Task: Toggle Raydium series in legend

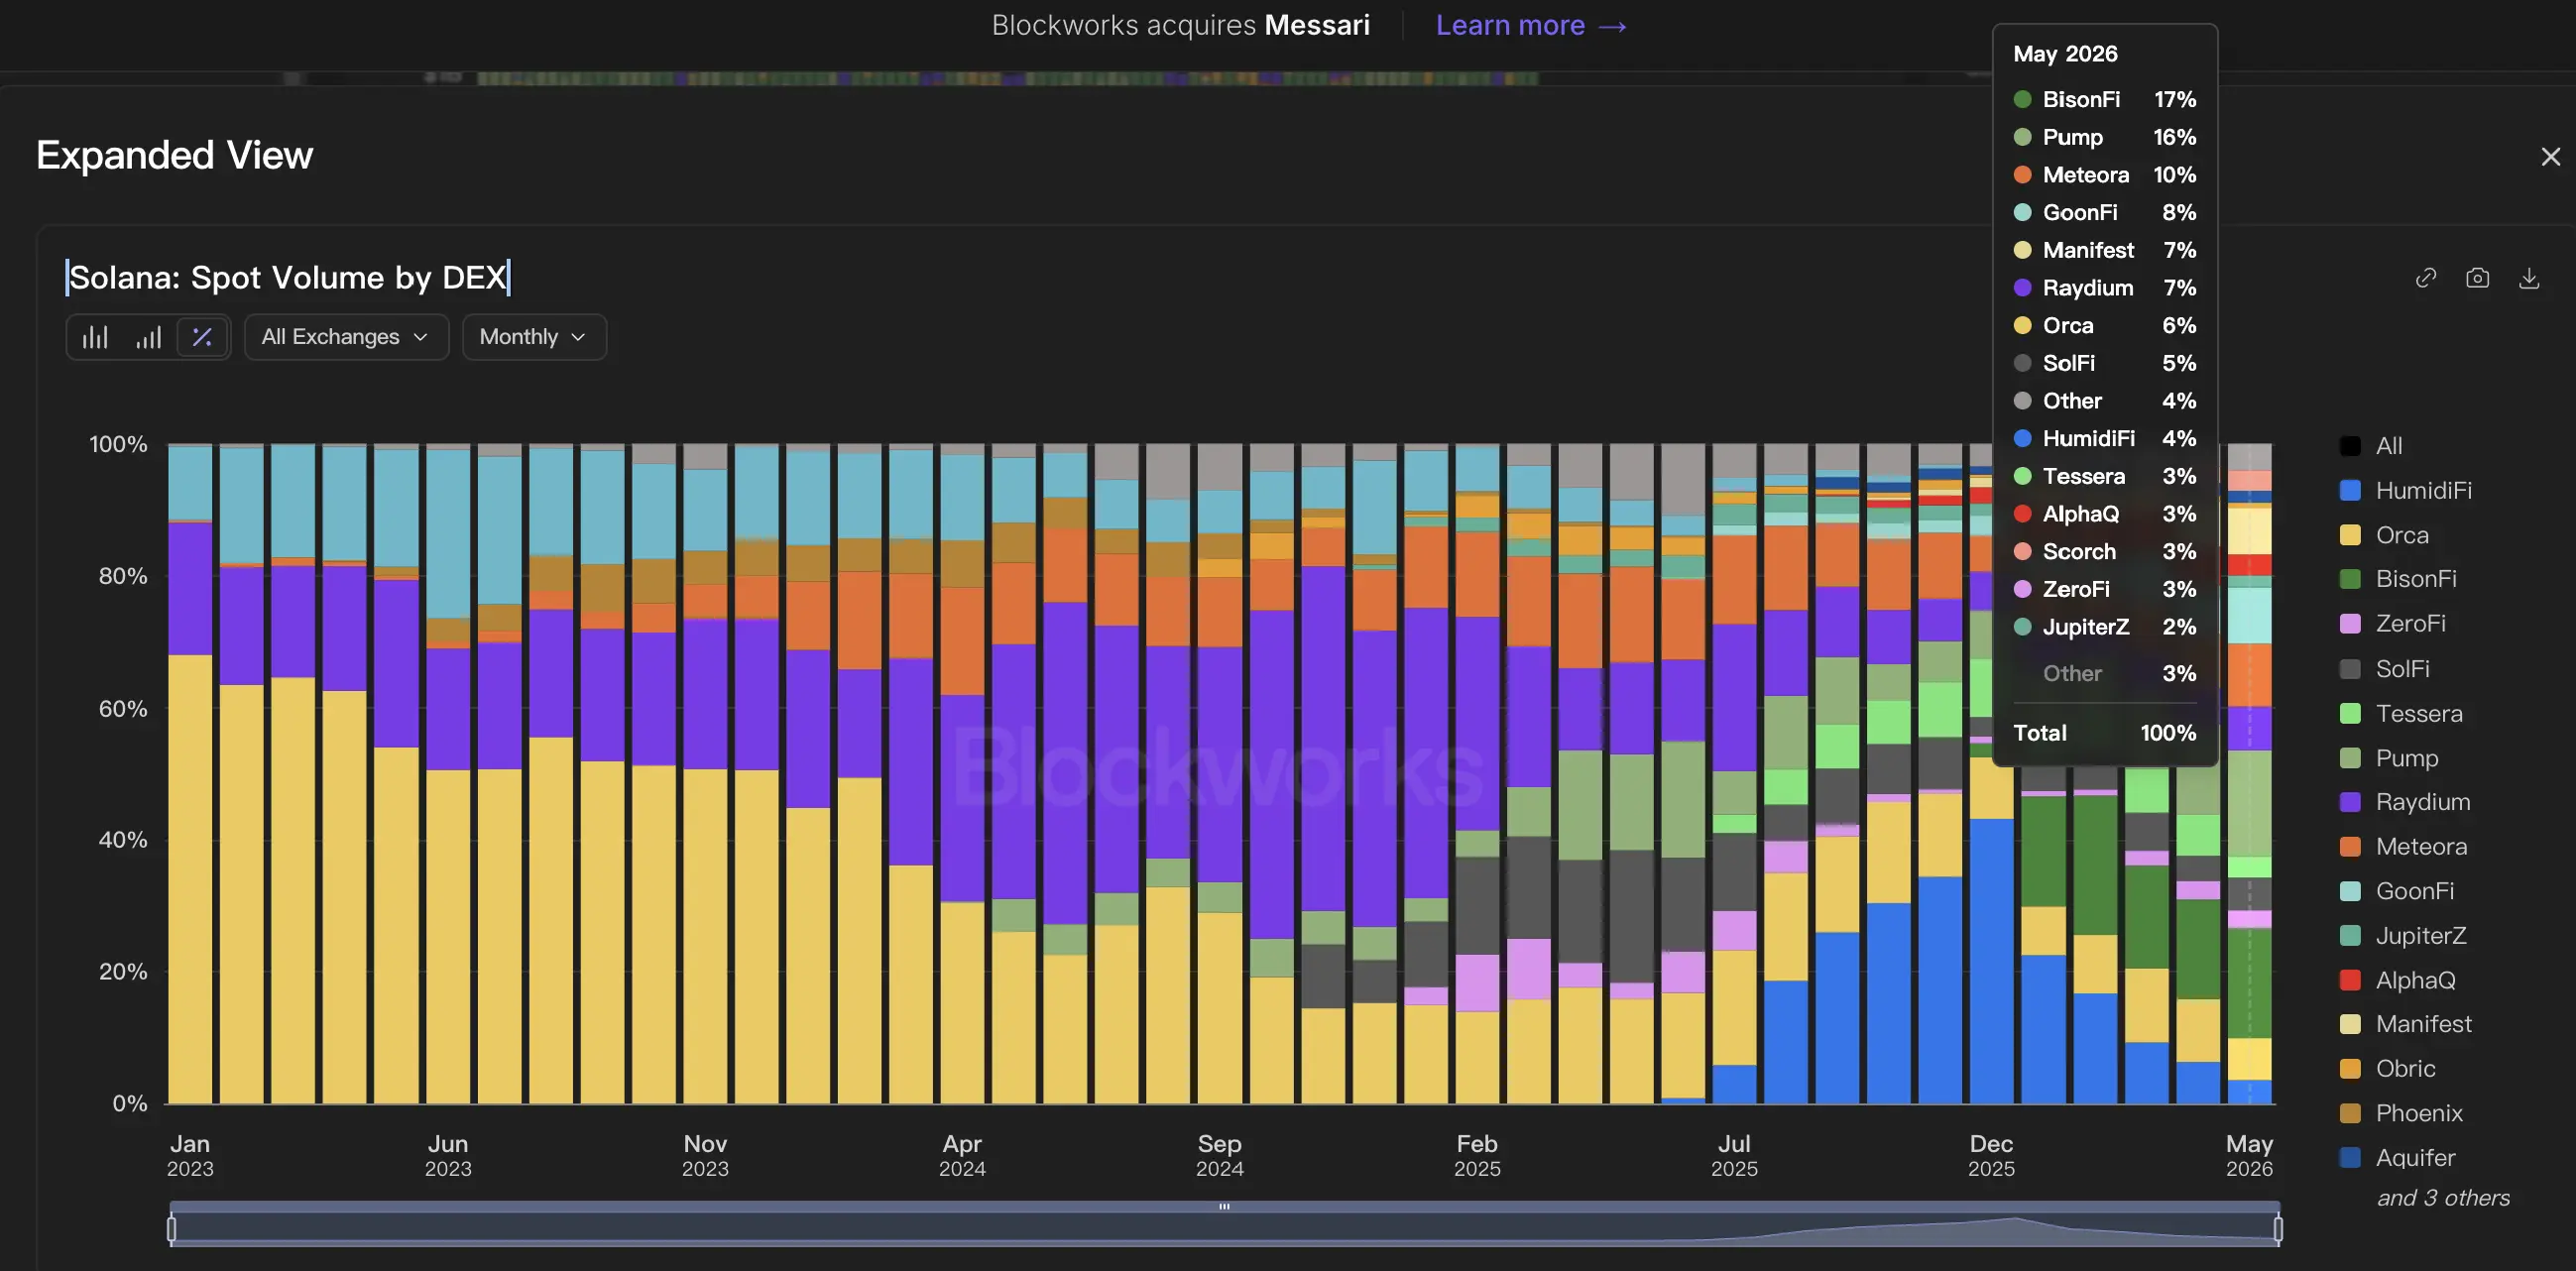Action: [x=2405, y=802]
